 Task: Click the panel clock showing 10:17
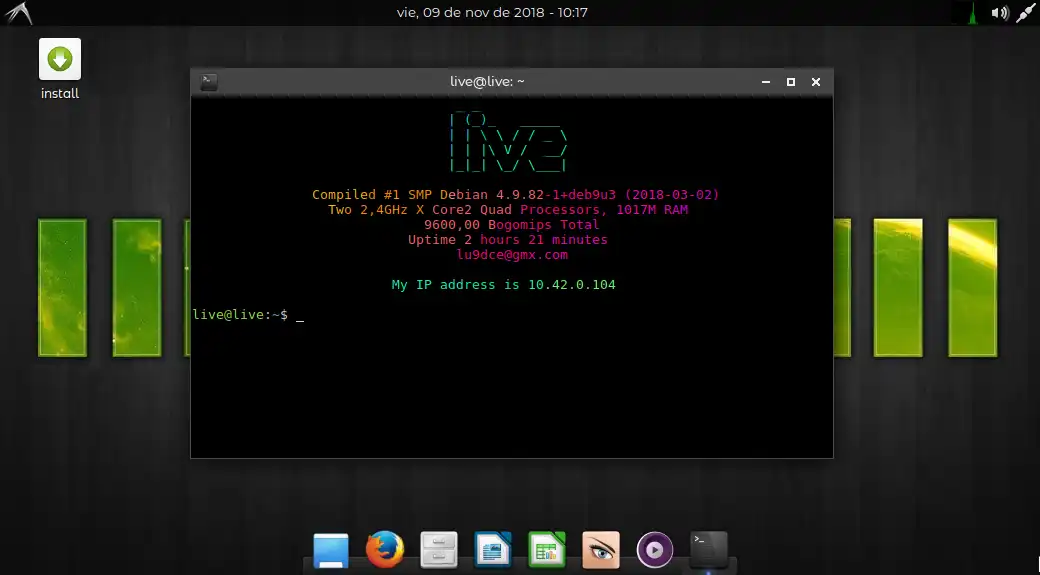[492, 13]
